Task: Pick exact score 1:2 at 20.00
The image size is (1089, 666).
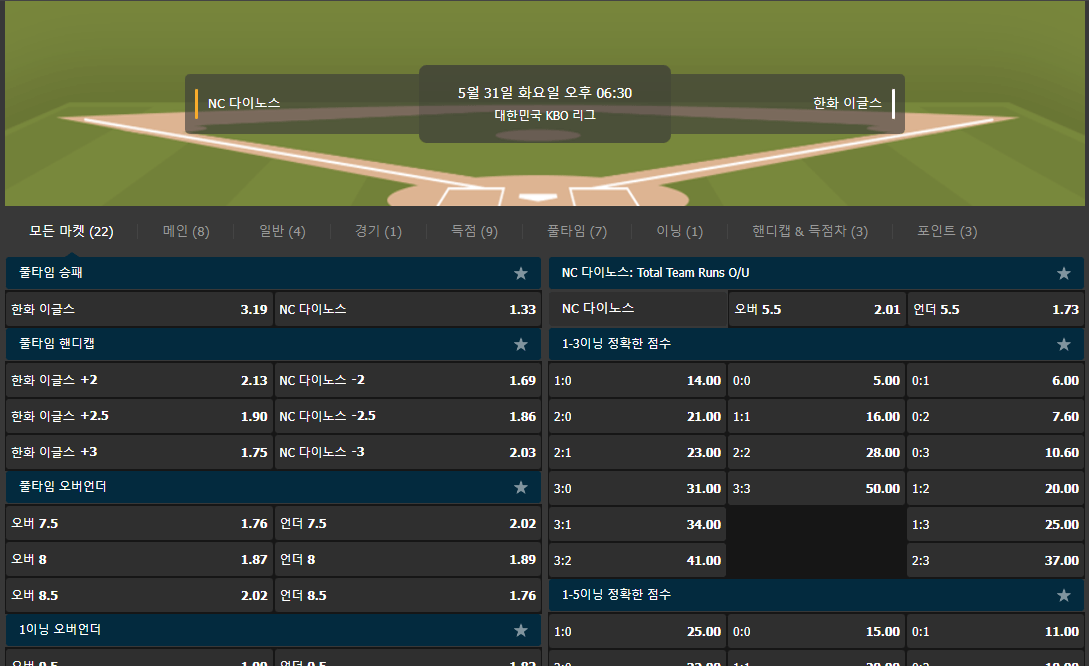Action: point(996,488)
